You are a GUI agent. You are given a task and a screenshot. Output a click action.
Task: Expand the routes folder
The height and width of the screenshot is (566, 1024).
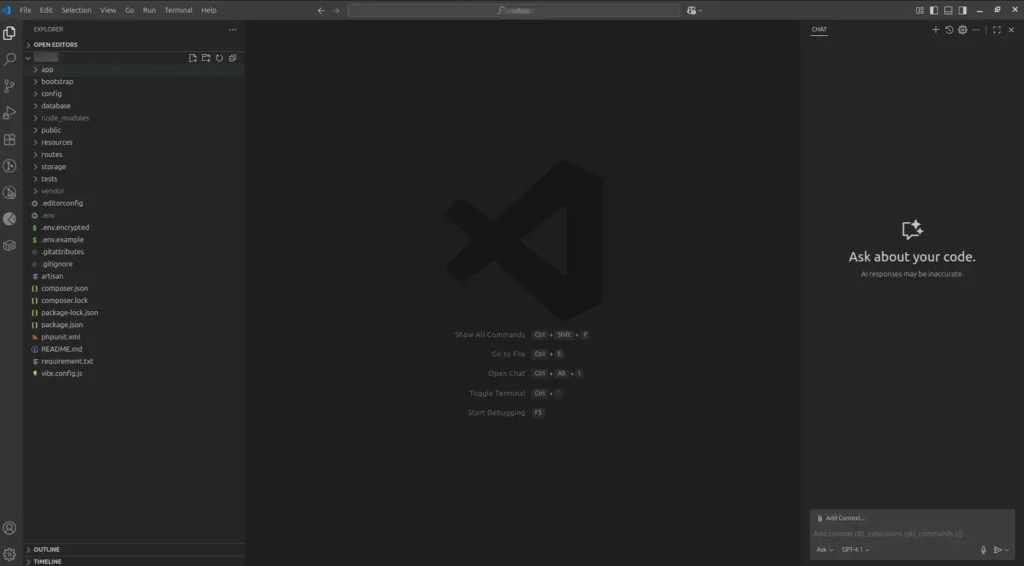coord(134,155)
